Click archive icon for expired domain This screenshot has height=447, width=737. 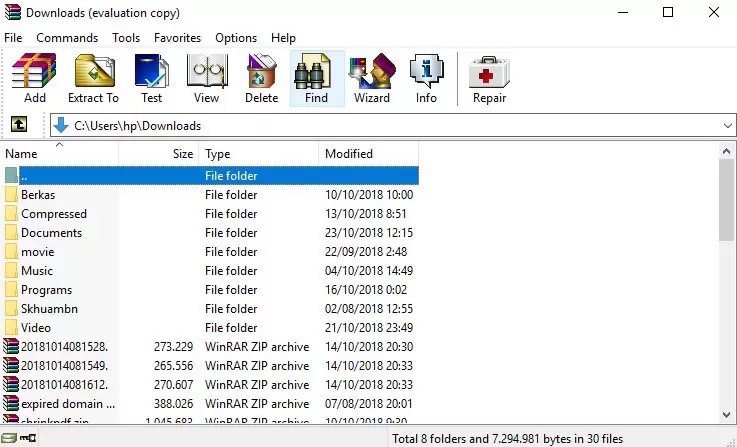(11, 403)
